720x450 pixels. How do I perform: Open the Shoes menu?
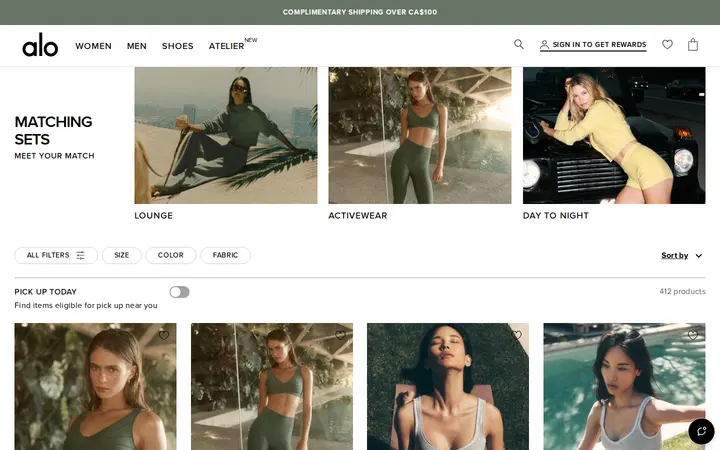point(178,46)
